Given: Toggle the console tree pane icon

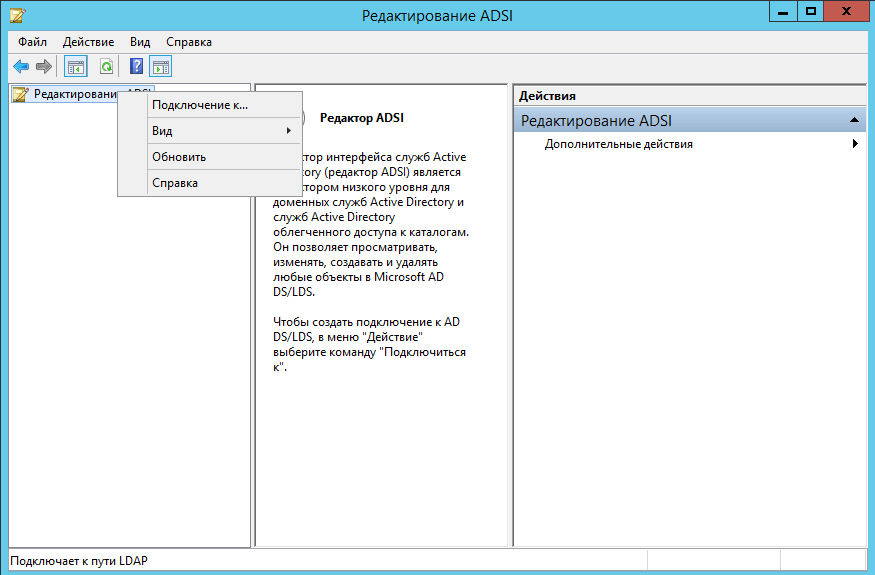Looking at the screenshot, I should 76,67.
